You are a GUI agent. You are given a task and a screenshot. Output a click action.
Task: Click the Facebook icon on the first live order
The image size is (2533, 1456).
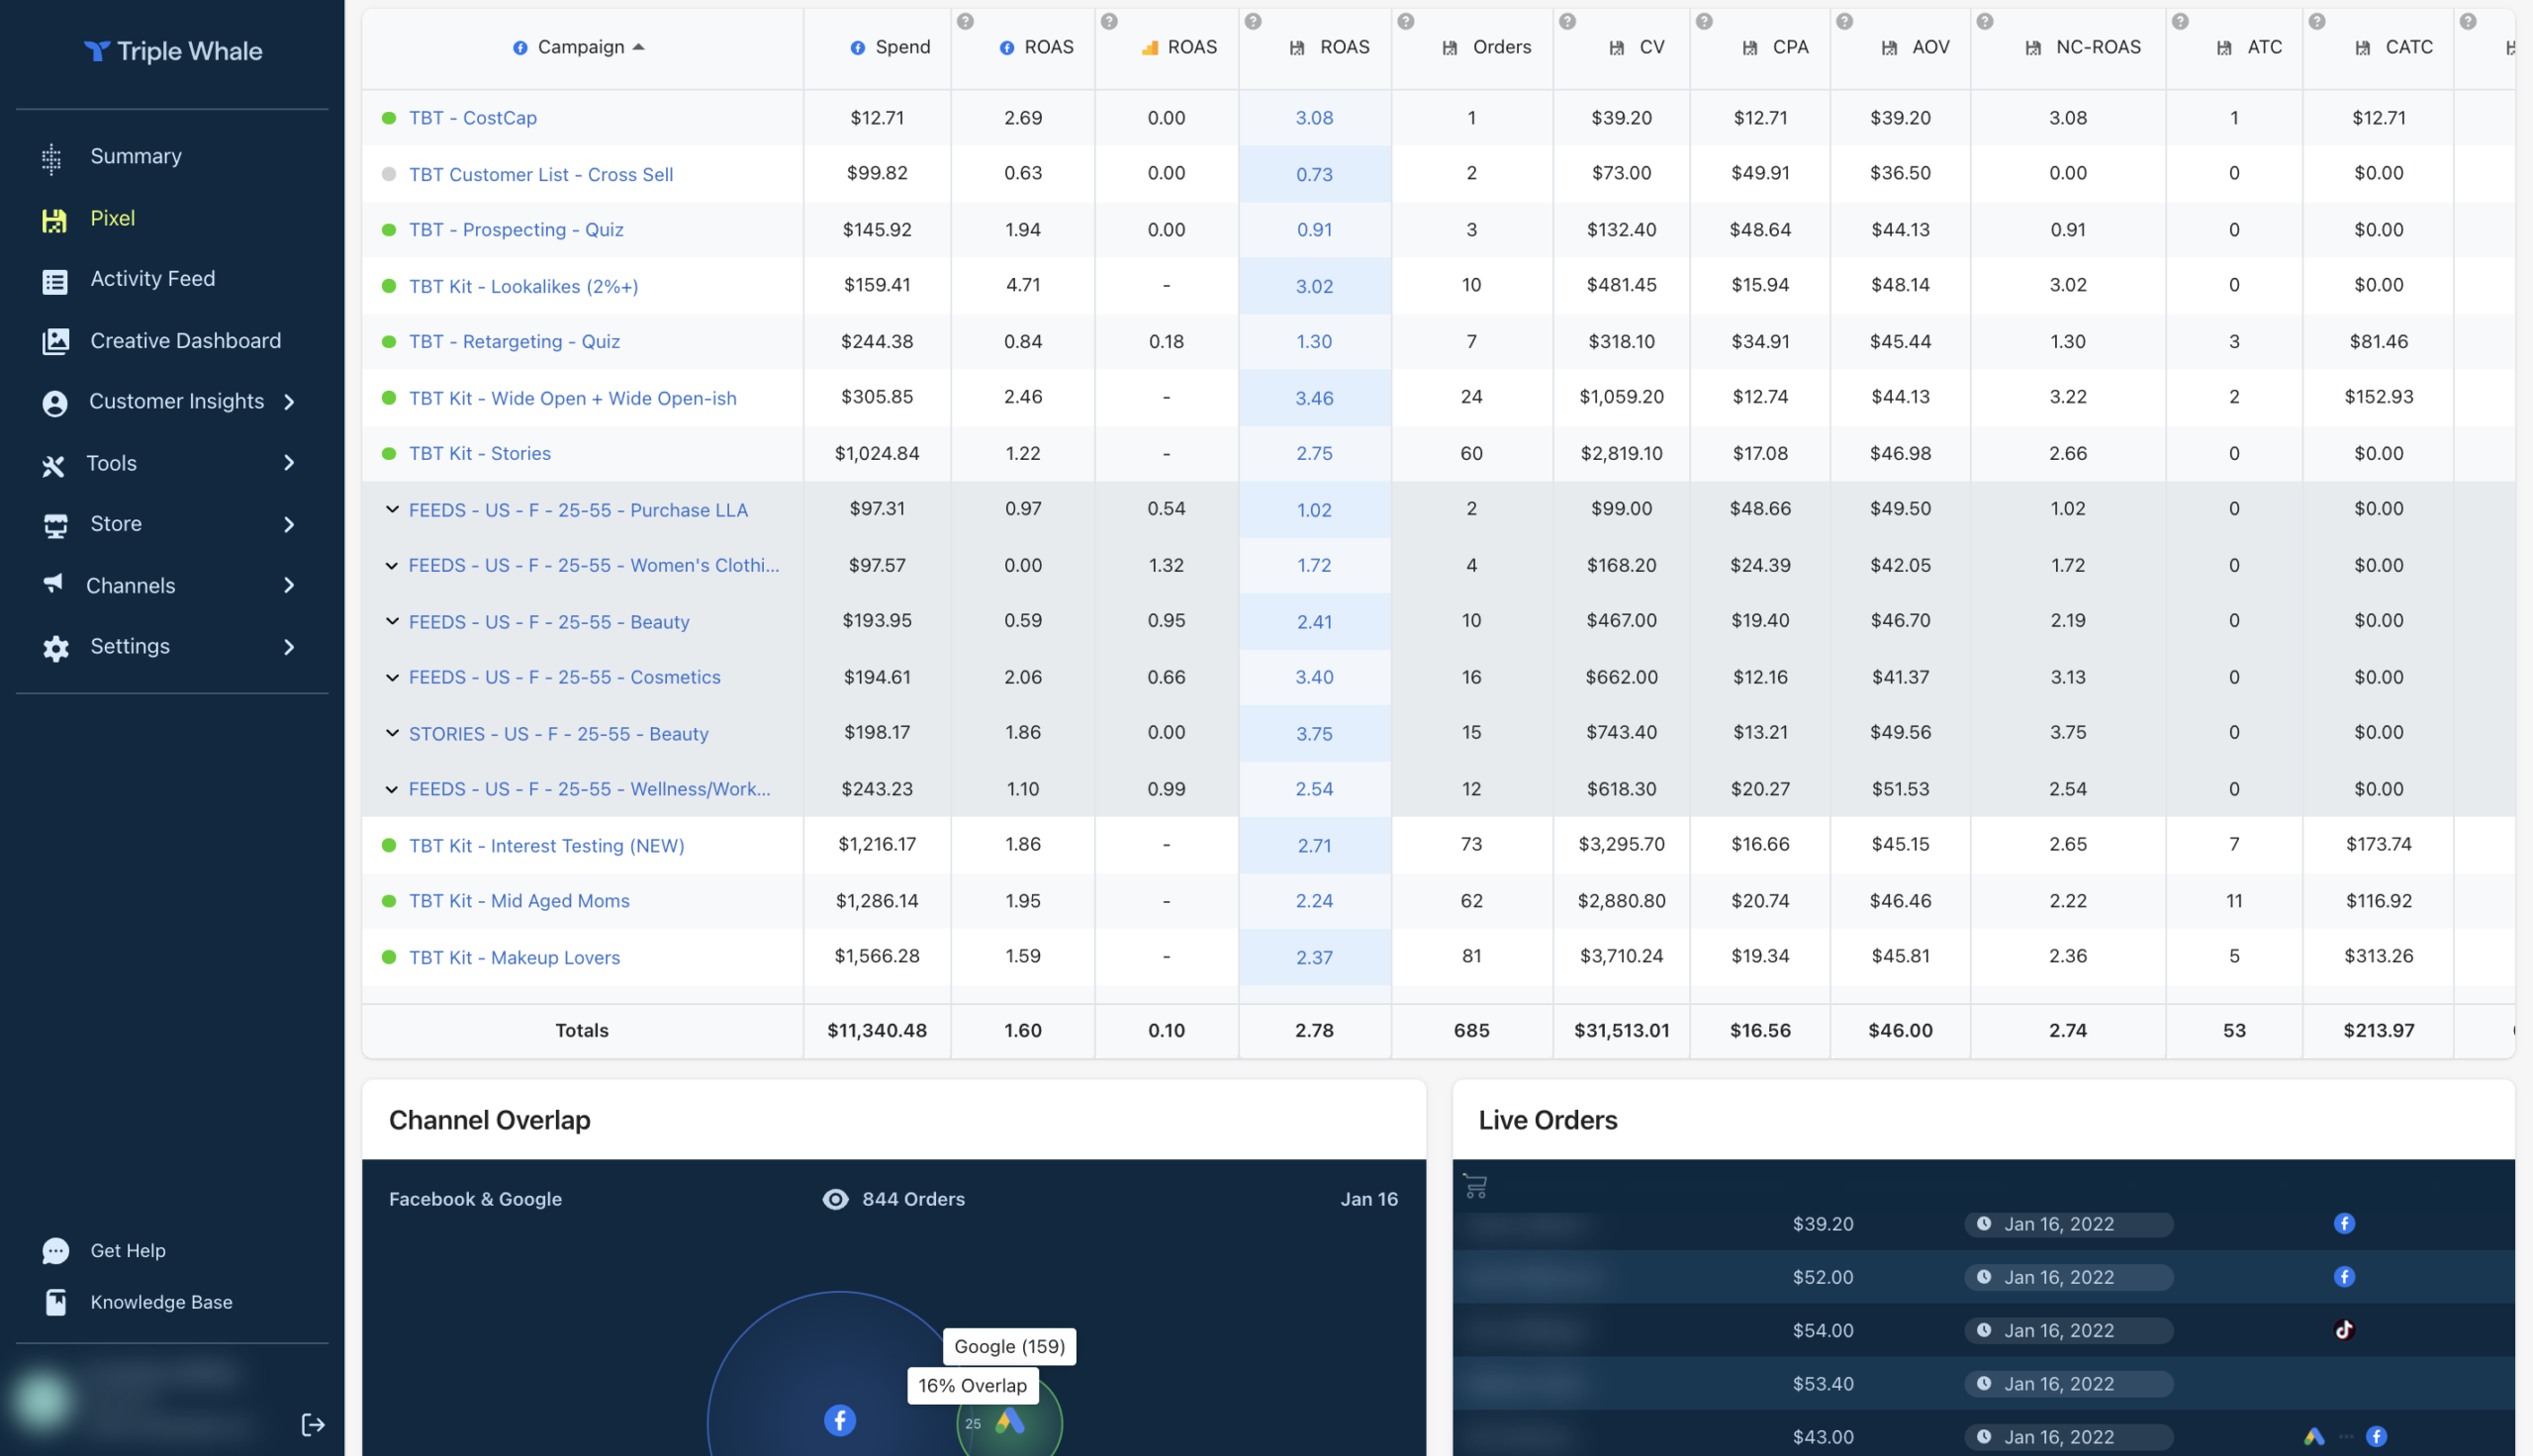point(2345,1223)
